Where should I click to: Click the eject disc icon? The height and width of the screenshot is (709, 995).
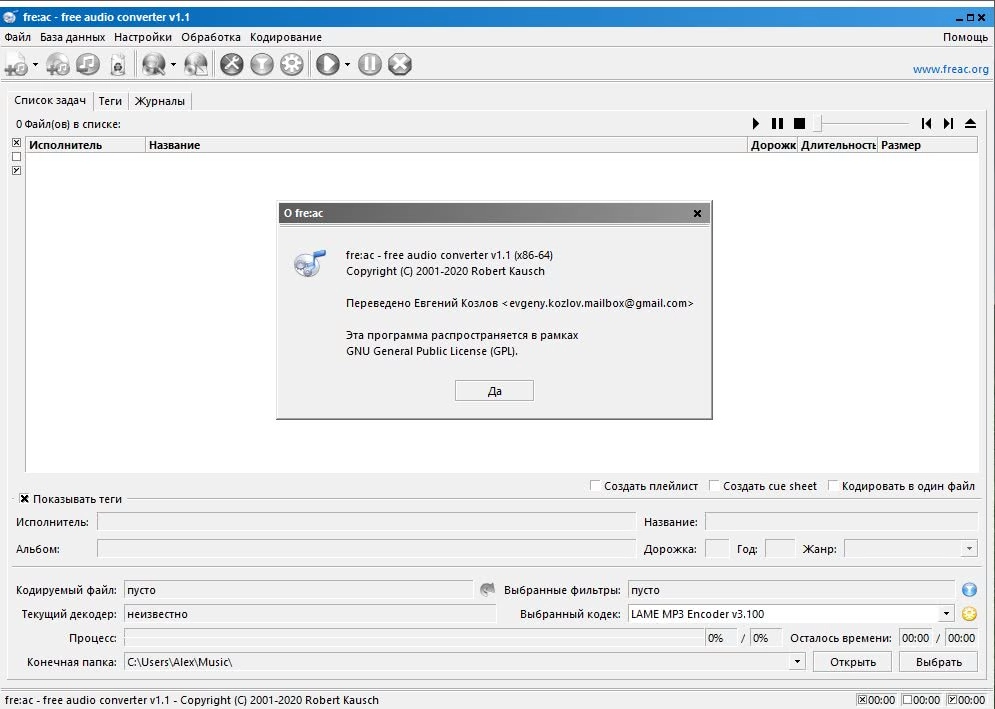pos(970,123)
